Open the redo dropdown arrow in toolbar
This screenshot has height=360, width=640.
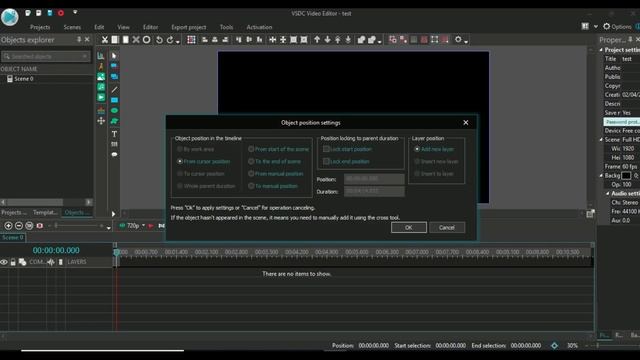point(178,41)
